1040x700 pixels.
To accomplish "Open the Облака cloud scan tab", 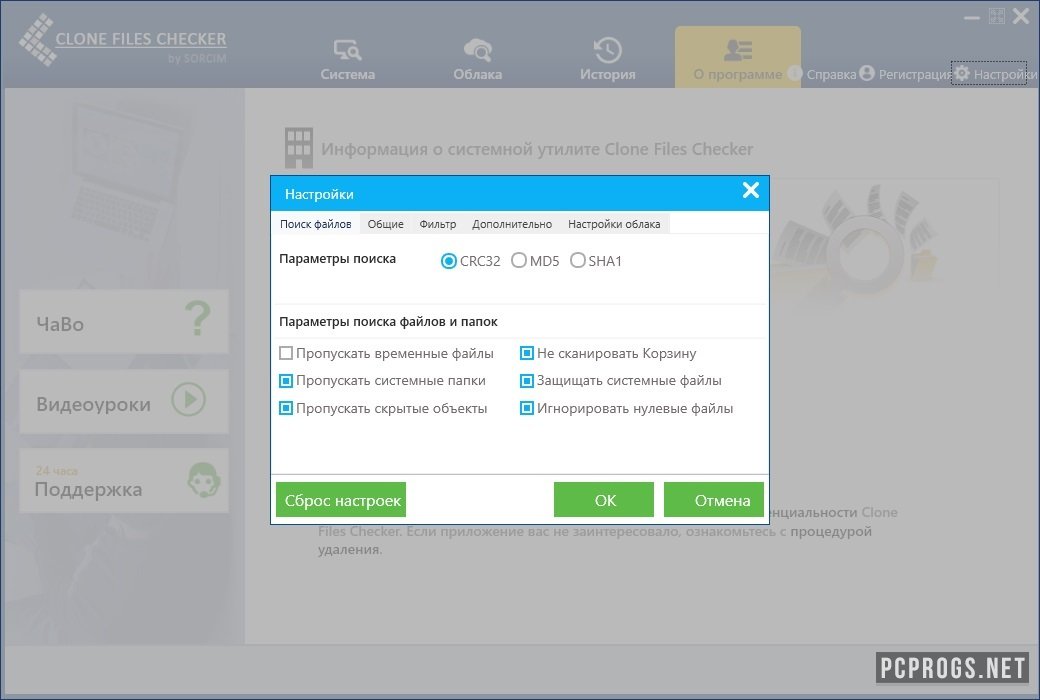I will point(478,59).
